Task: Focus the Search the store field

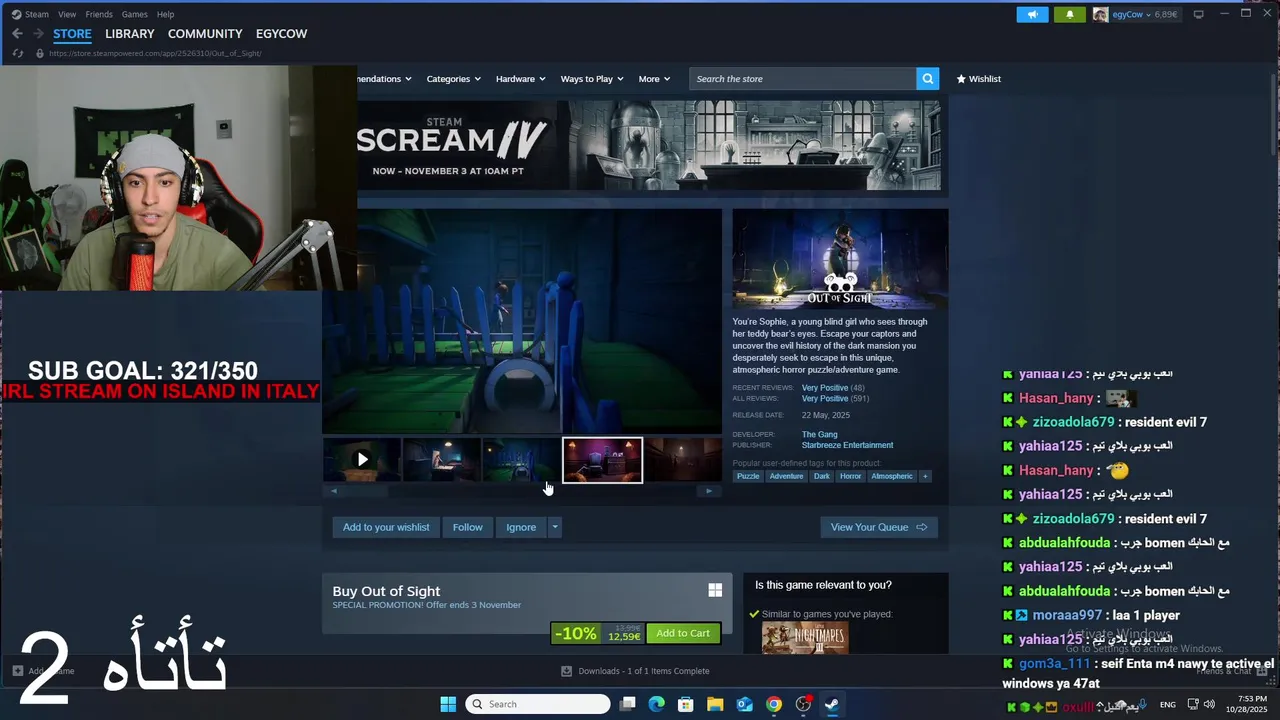Action: tap(803, 79)
